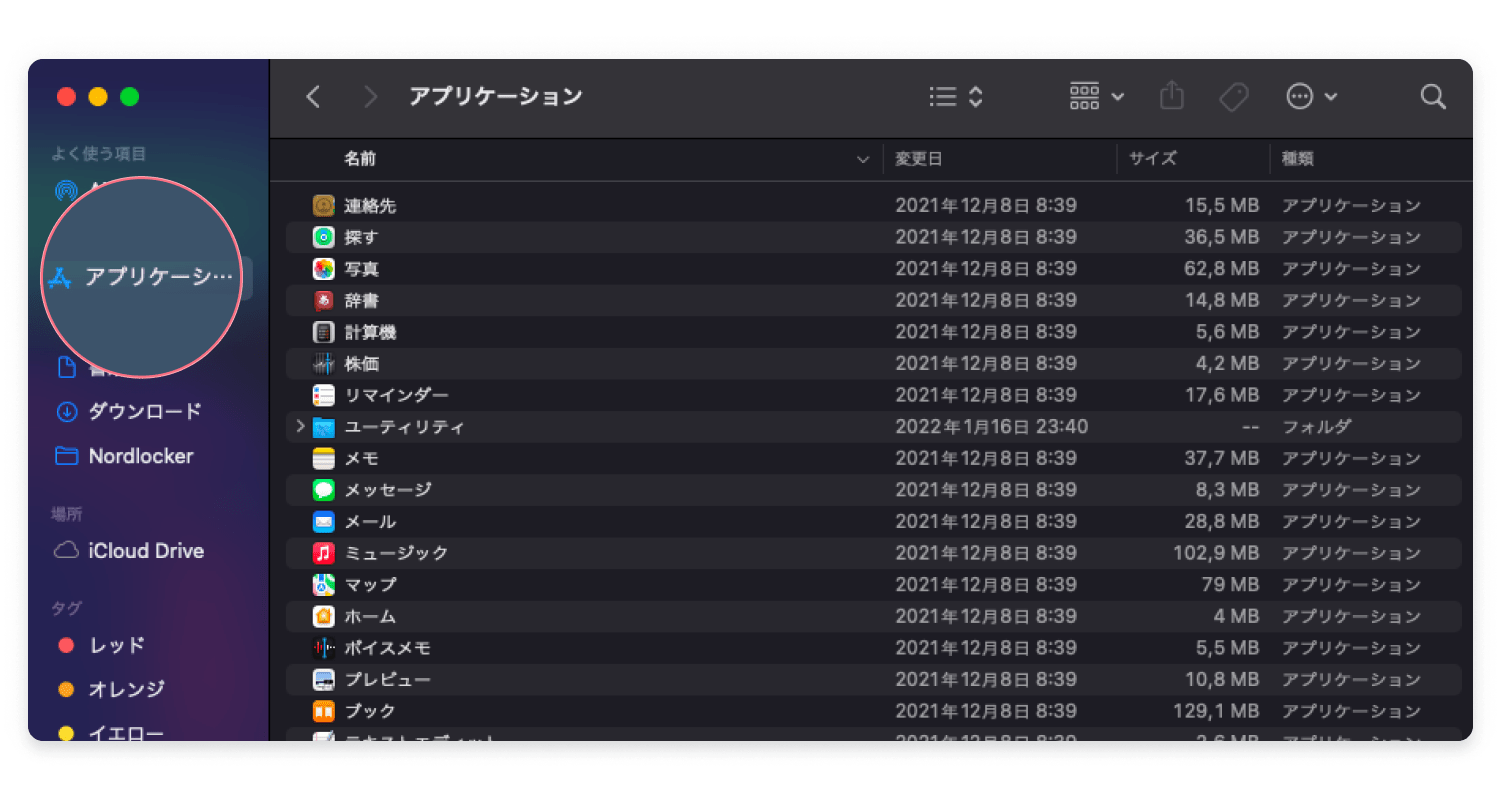Select the プレビュー app icon
The height and width of the screenshot is (800, 1500).
point(323,680)
